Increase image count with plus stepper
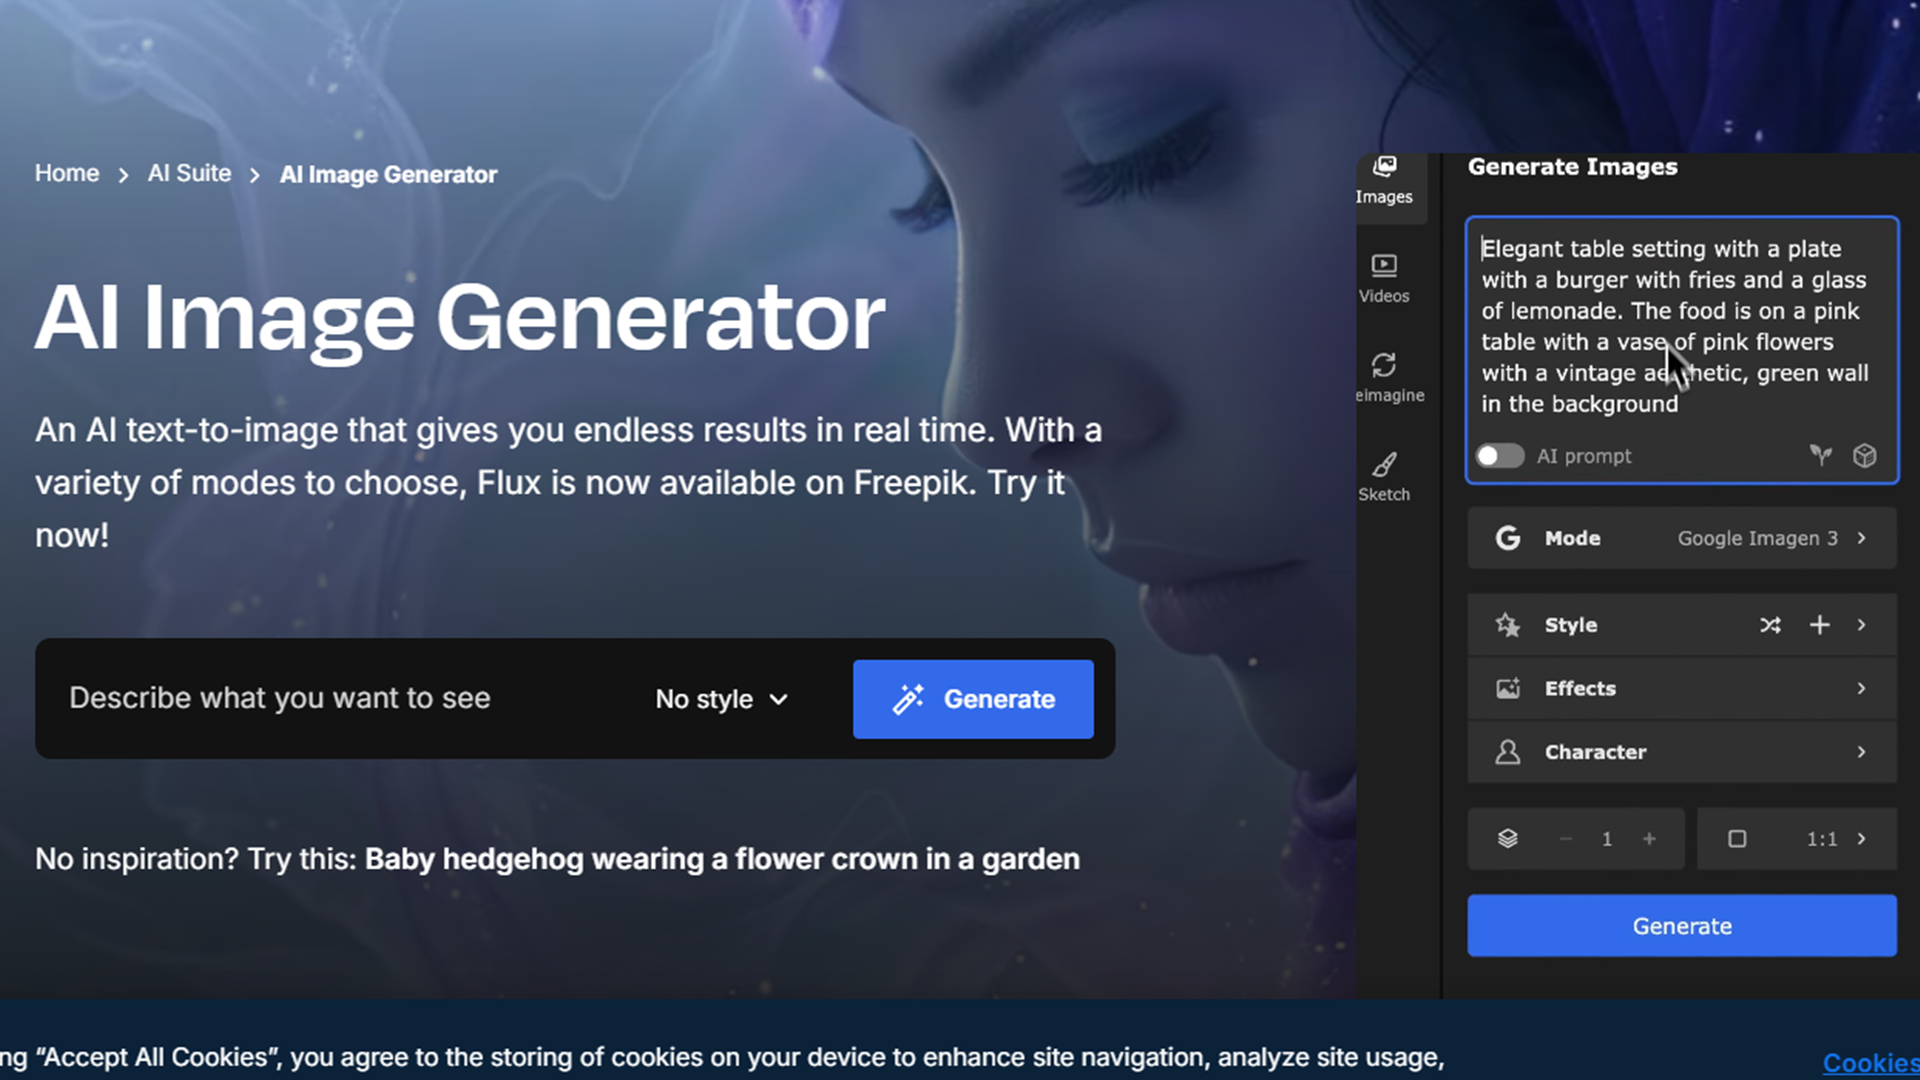Screen dimensions: 1920x1080 (x=1649, y=839)
